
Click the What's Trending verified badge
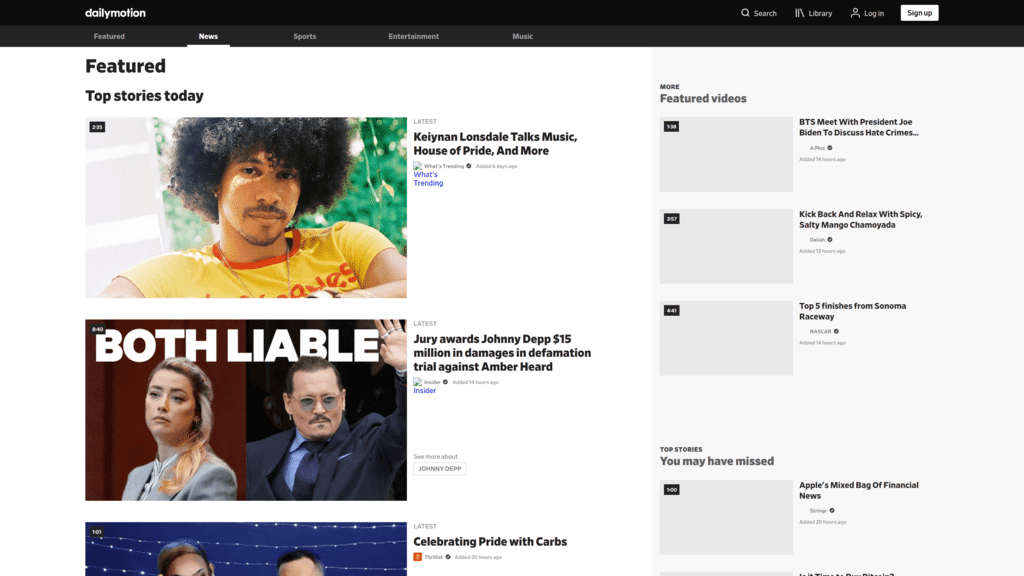(469, 166)
